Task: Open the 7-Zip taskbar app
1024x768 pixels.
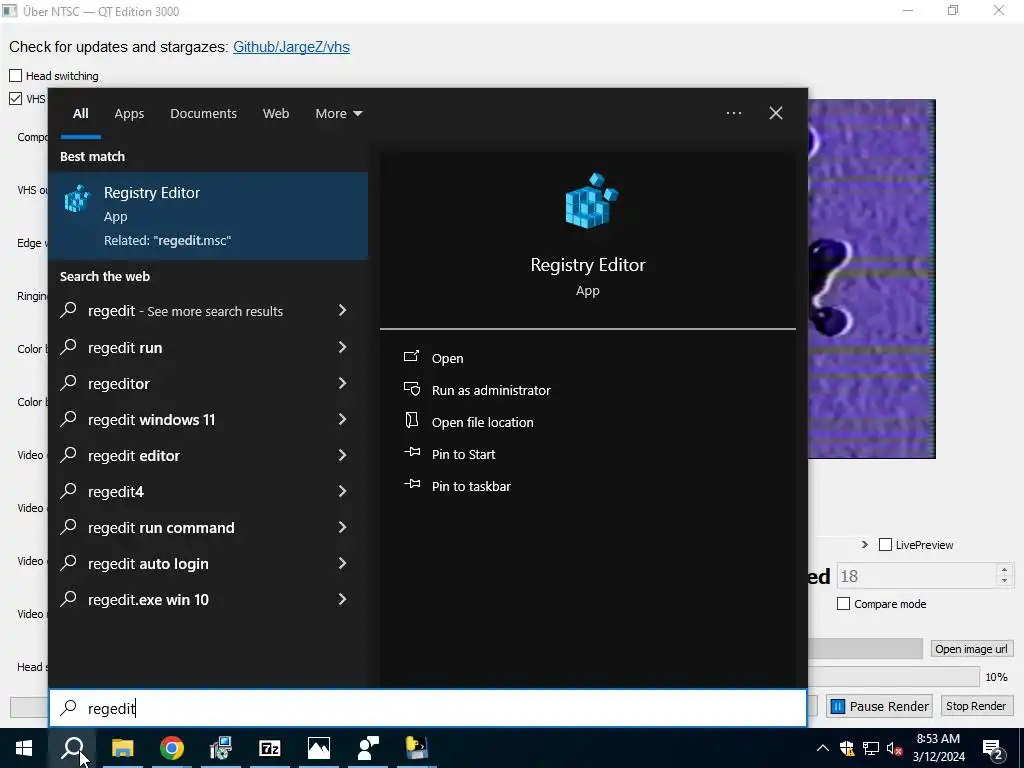Action: coord(270,748)
